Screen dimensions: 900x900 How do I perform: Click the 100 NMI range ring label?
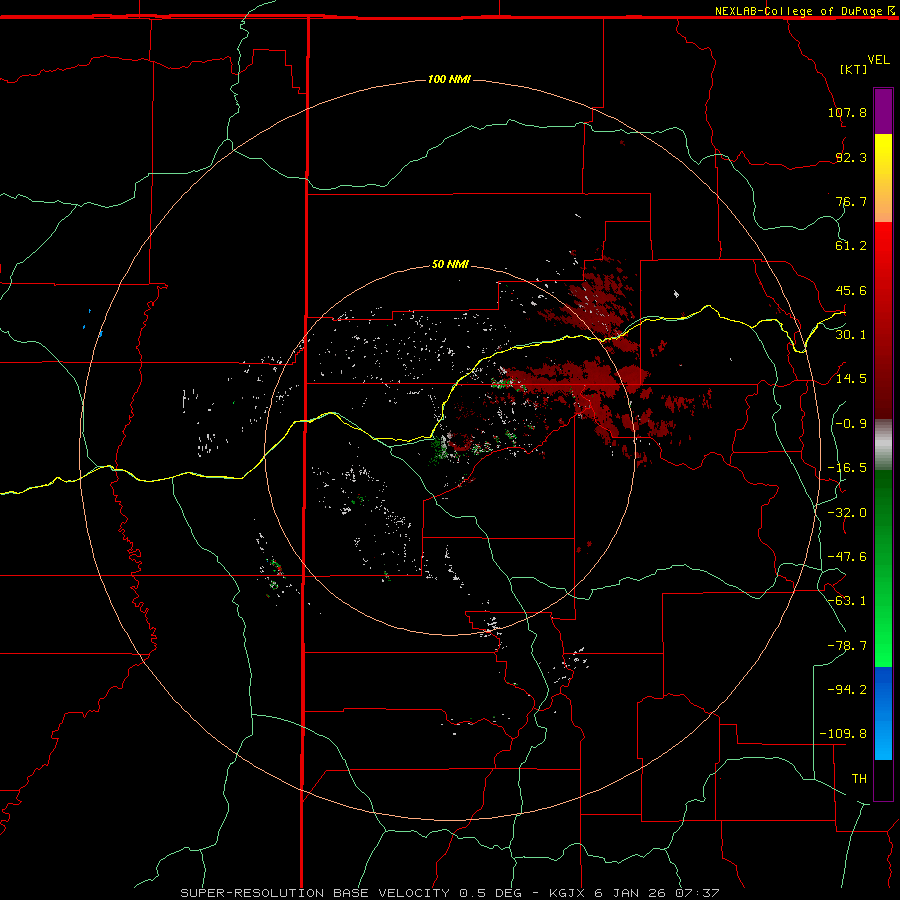click(x=449, y=79)
